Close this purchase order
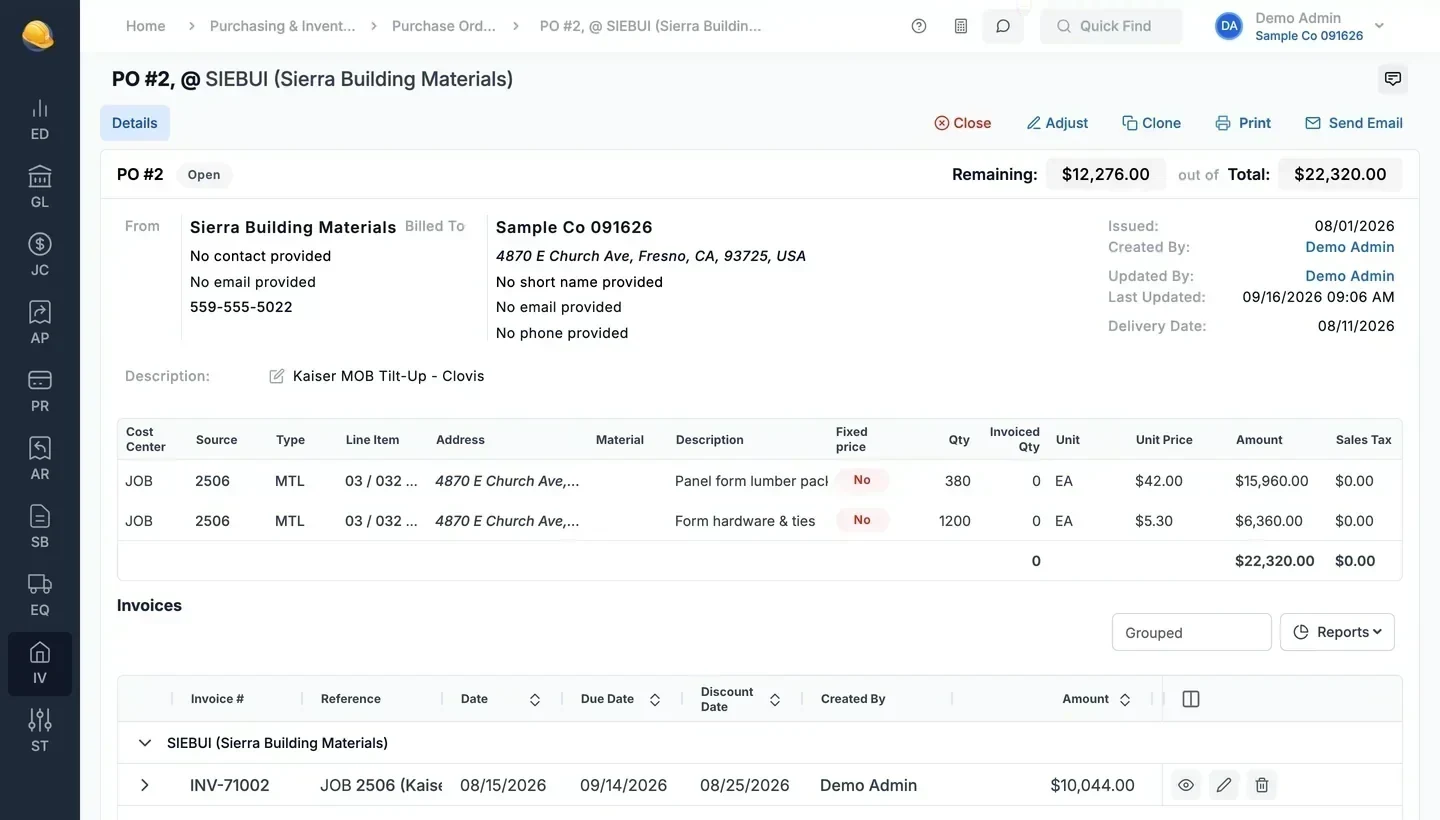Viewport: 1440px width, 820px height. pos(962,123)
